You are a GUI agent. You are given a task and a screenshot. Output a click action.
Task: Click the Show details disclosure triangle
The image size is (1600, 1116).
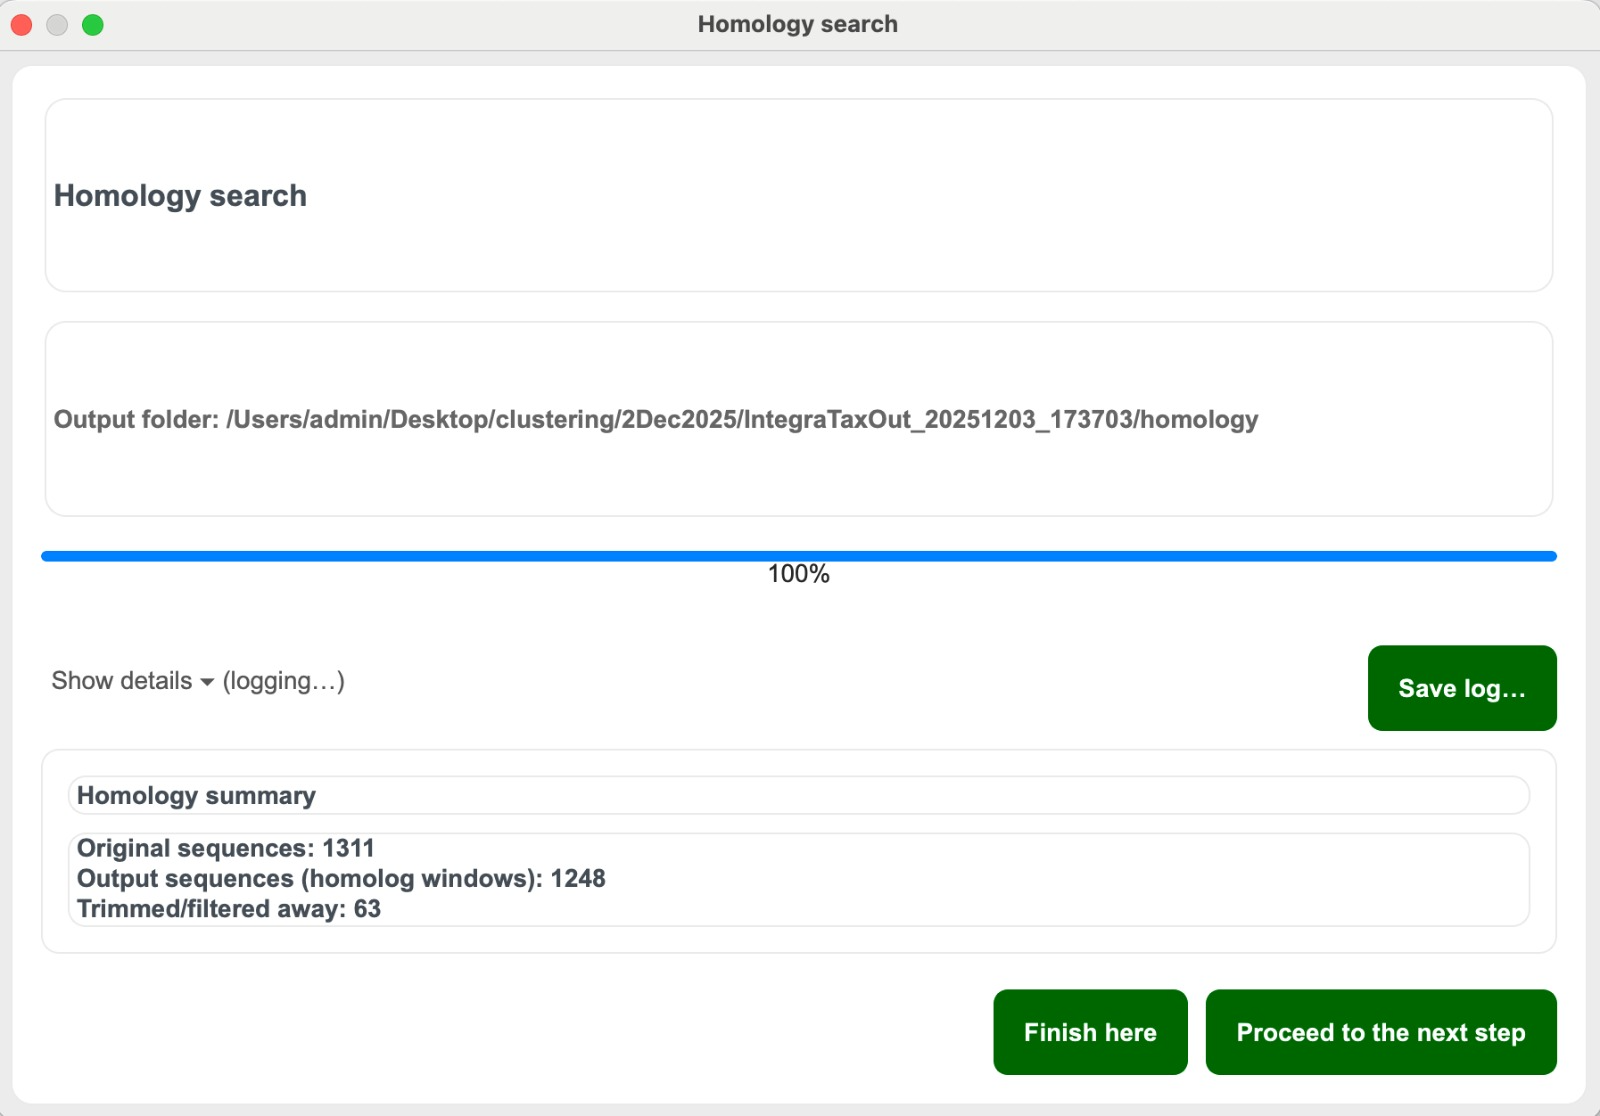coord(207,682)
